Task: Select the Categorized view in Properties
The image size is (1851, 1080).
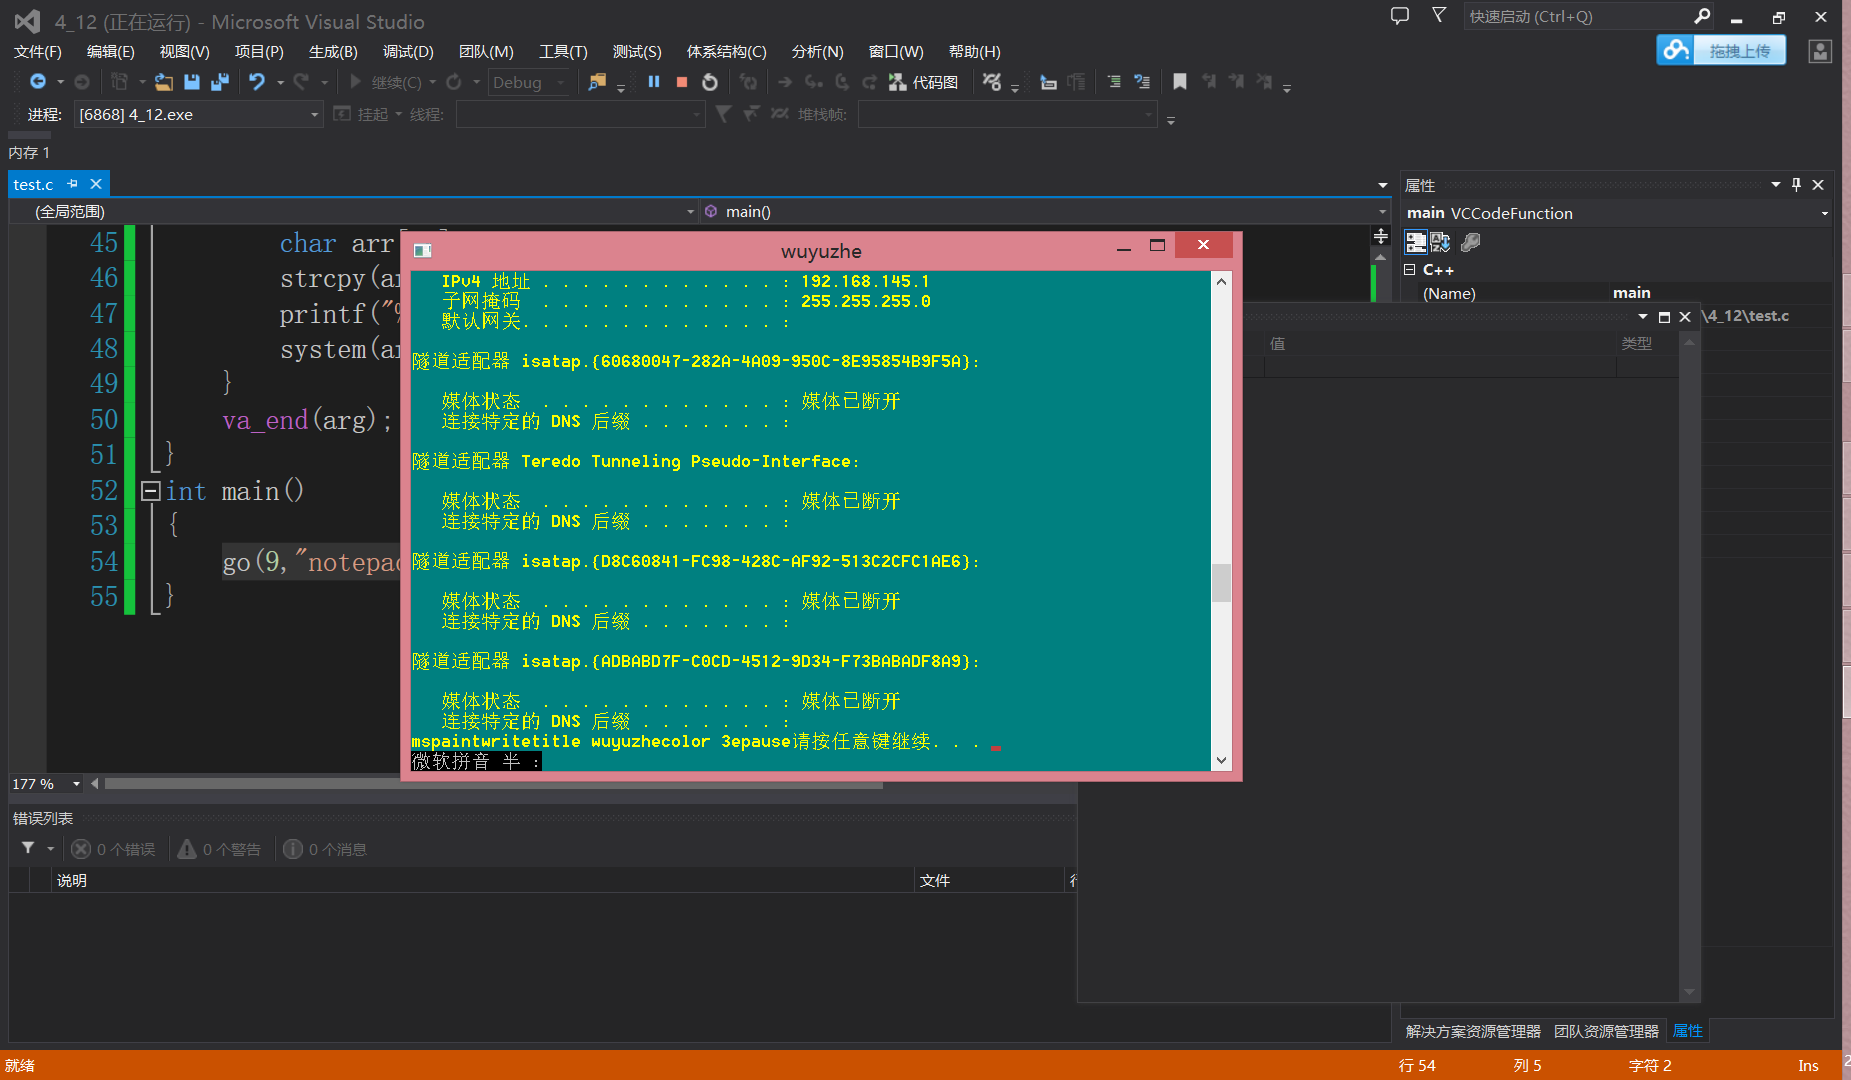Action: click(1415, 242)
